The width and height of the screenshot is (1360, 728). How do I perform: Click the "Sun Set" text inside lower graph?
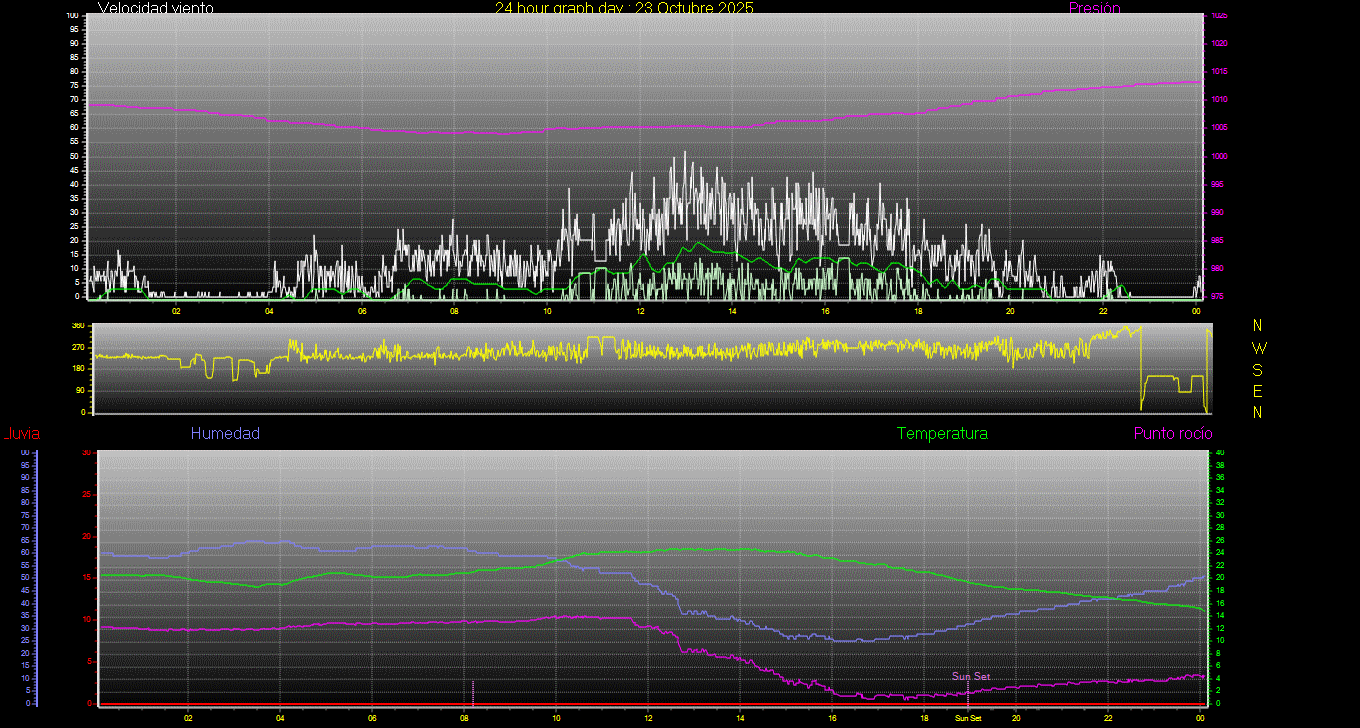pyautogui.click(x=971, y=677)
